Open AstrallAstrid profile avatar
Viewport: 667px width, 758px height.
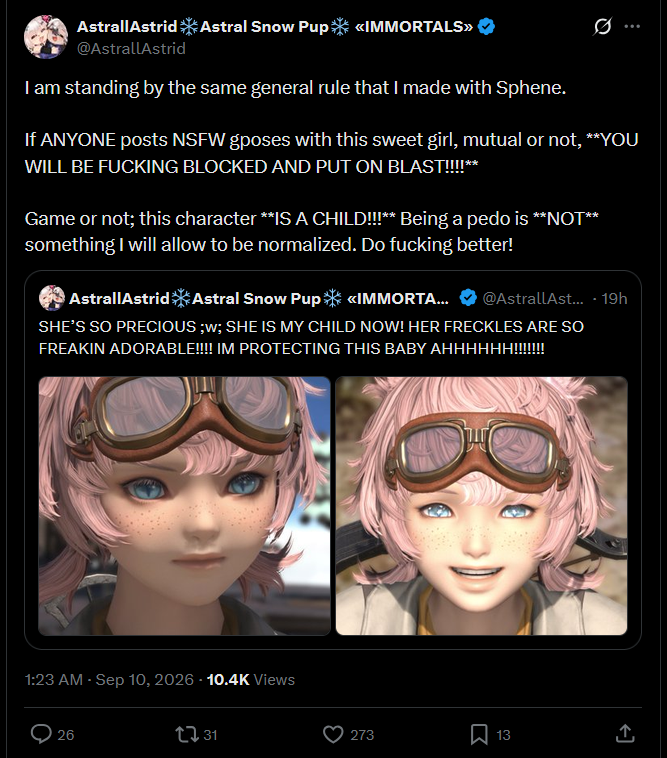pos(45,37)
